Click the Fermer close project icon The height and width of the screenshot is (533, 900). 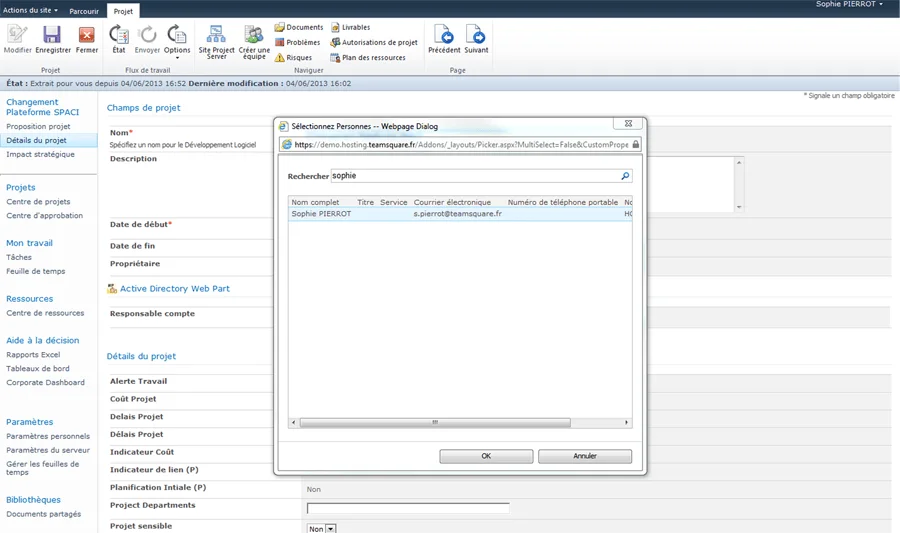click(87, 40)
